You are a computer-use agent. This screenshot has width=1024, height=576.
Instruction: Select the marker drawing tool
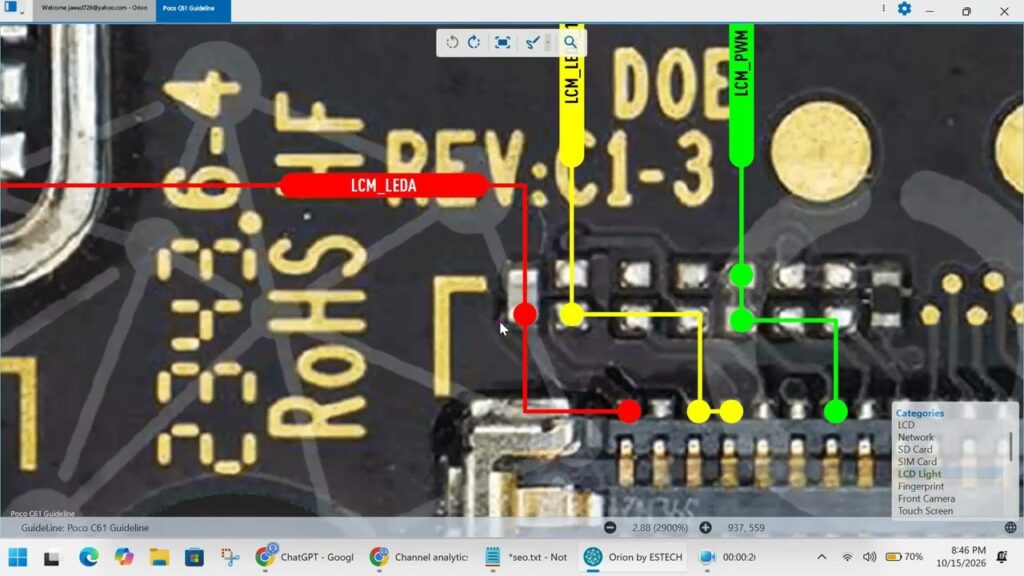pos(532,42)
